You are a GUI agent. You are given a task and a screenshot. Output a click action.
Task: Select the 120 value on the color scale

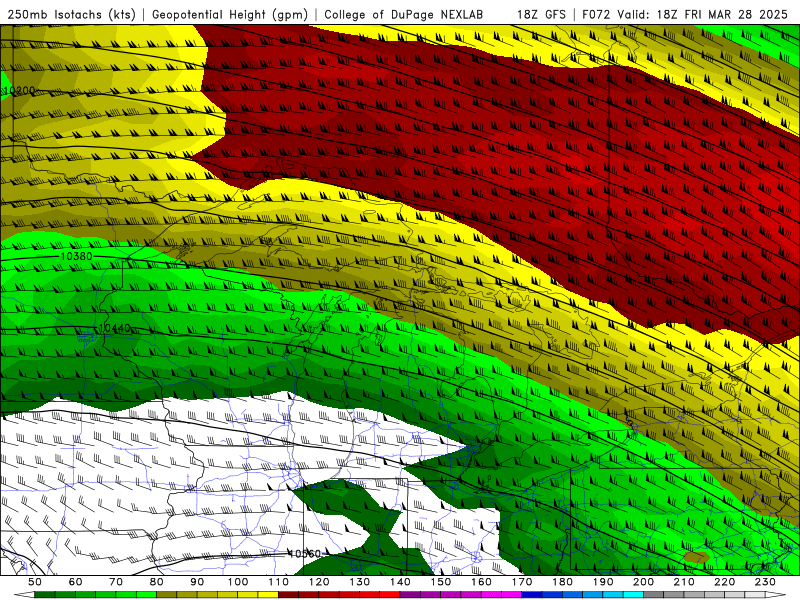[319, 582]
